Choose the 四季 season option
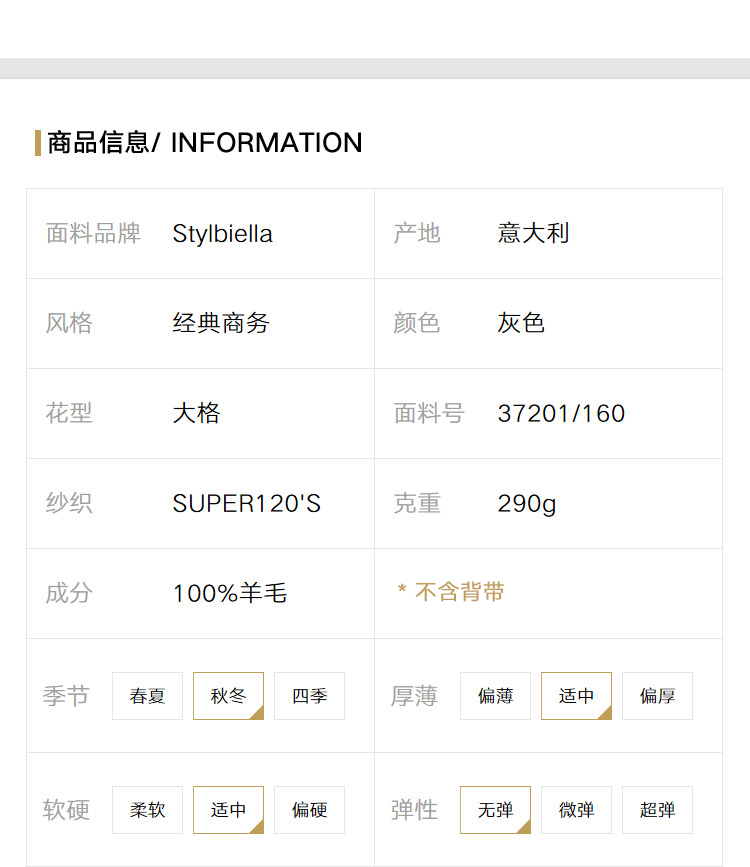The image size is (750, 867). pyautogui.click(x=309, y=696)
